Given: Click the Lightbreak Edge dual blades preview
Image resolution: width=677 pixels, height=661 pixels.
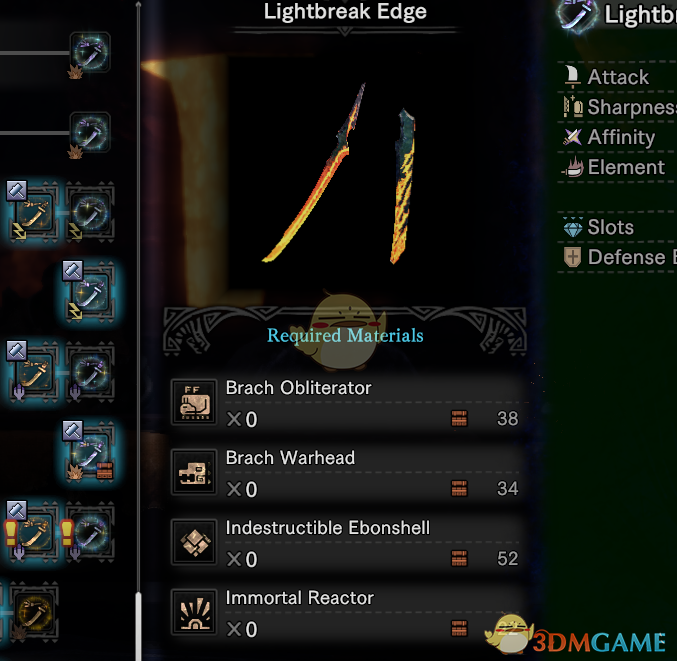Looking at the screenshot, I should coord(341,174).
